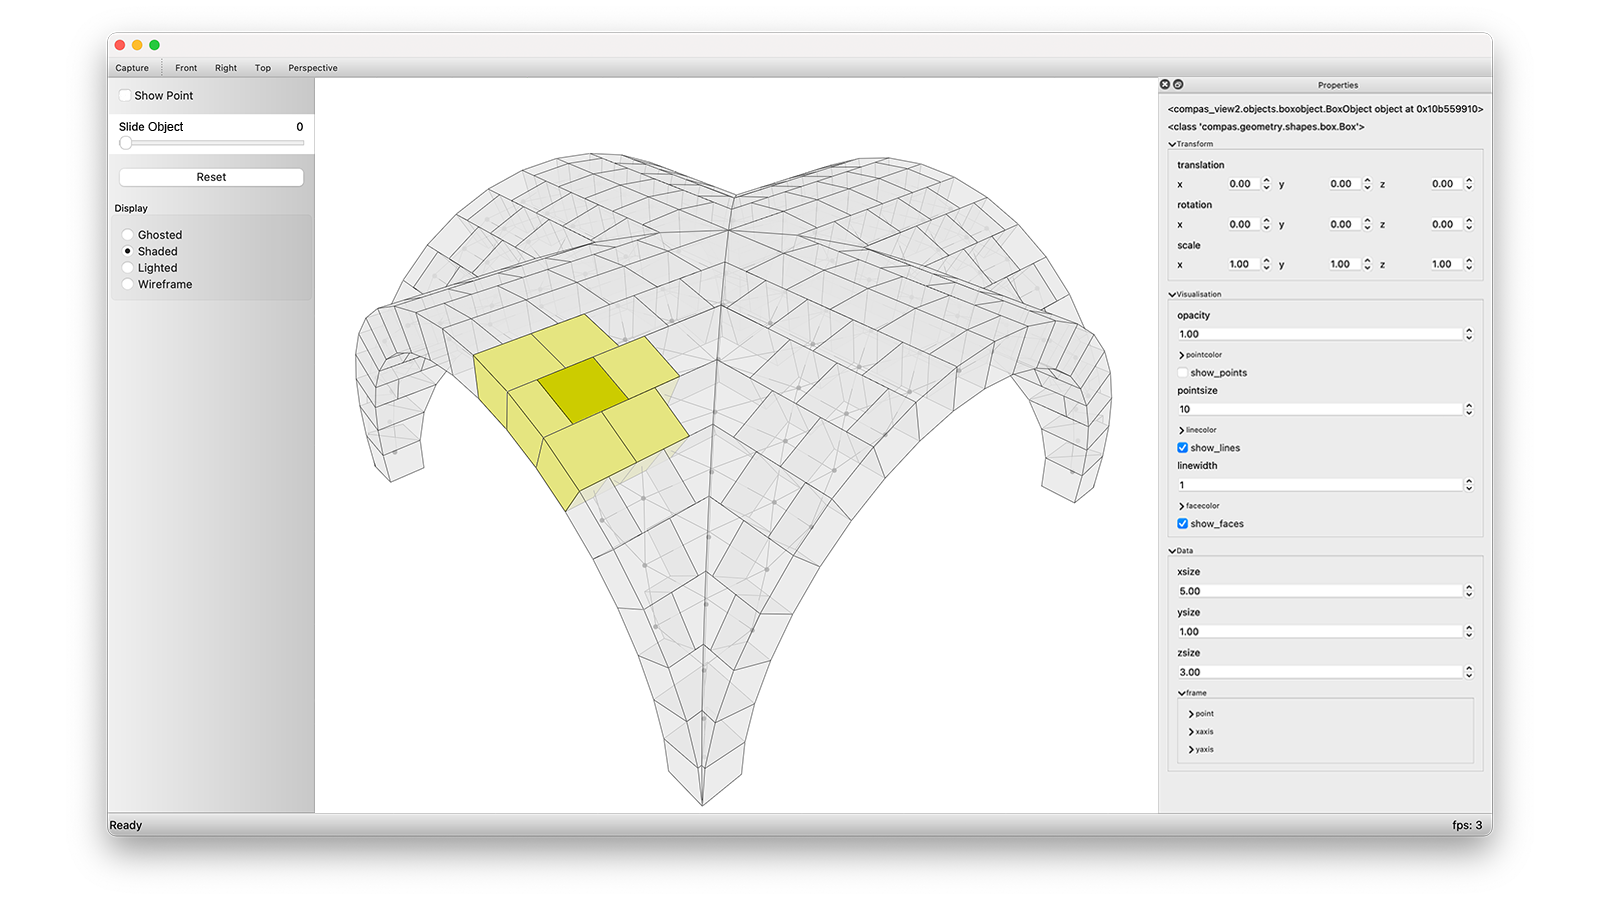This screenshot has height=900, width=1600.
Task: Enable the Show Point checkbox
Action: tap(125, 96)
